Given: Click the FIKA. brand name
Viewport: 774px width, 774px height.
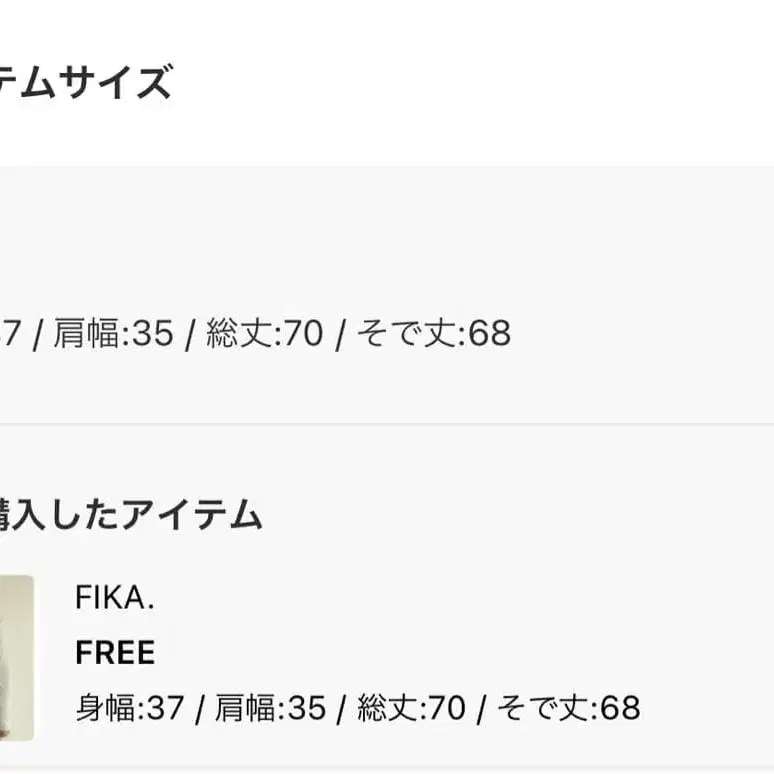Looking at the screenshot, I should coord(115,598).
